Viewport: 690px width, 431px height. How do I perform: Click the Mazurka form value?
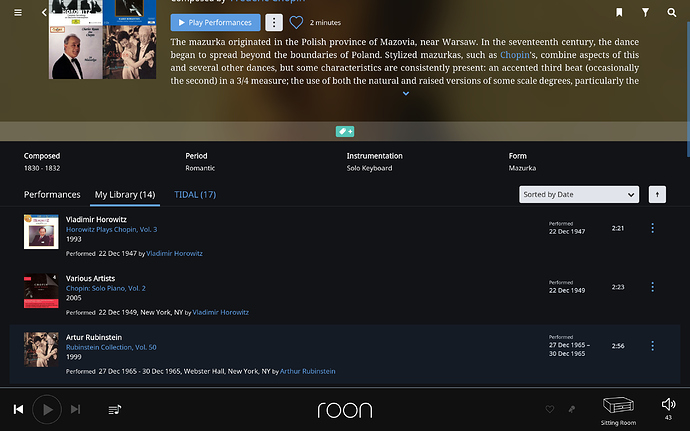tap(522, 168)
